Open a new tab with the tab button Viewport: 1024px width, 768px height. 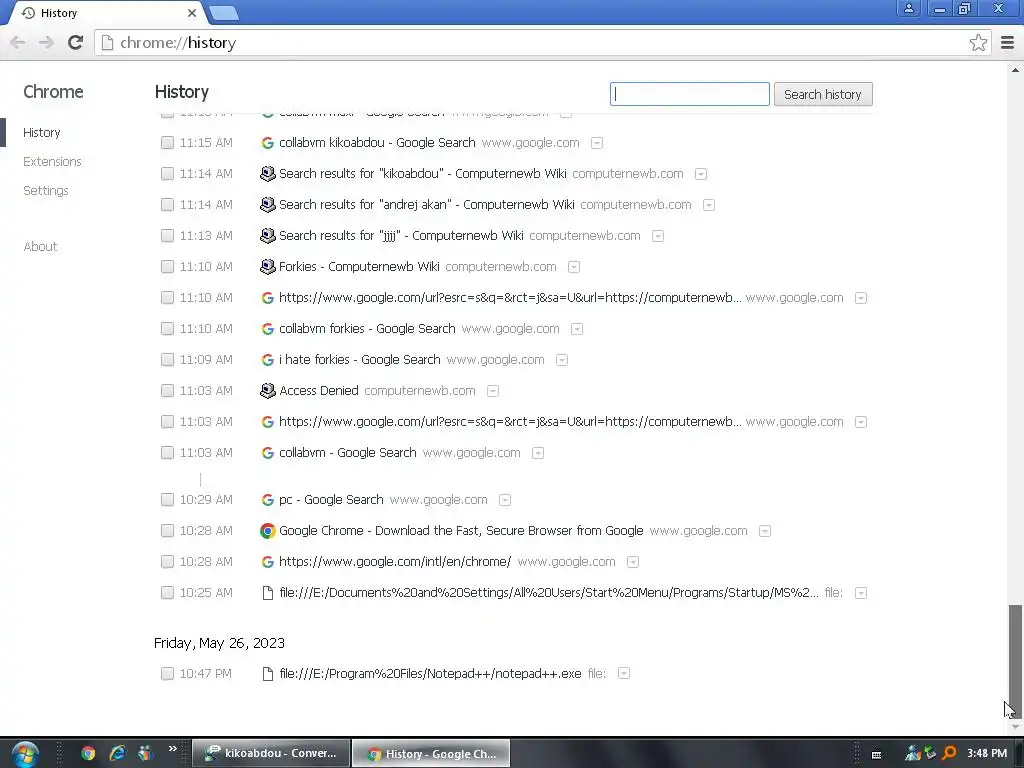(224, 13)
